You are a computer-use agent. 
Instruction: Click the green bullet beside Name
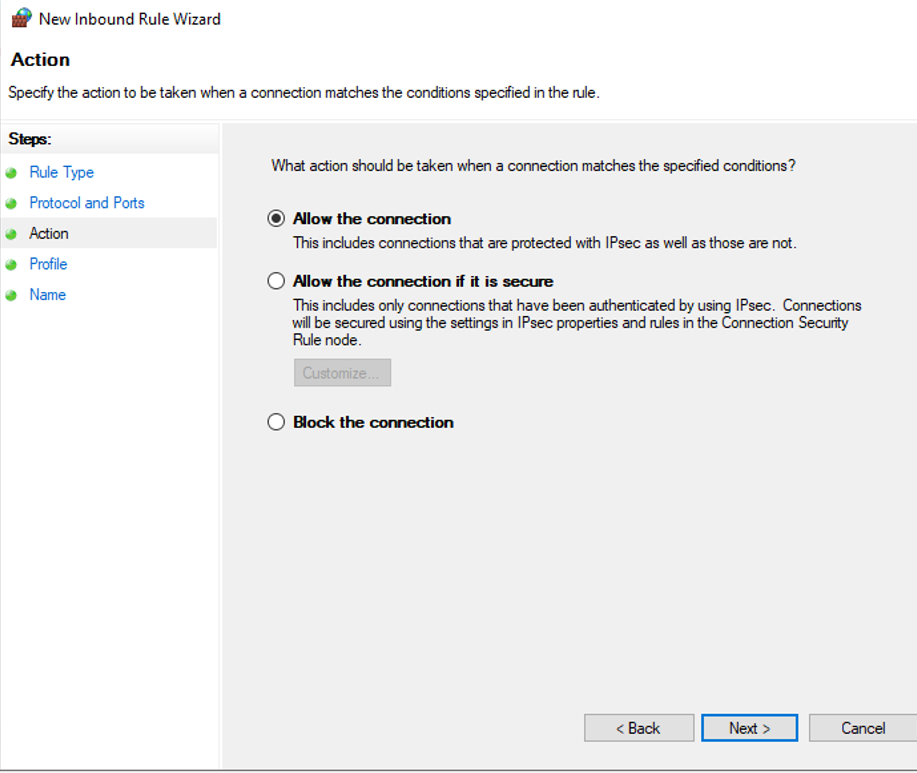(11, 295)
